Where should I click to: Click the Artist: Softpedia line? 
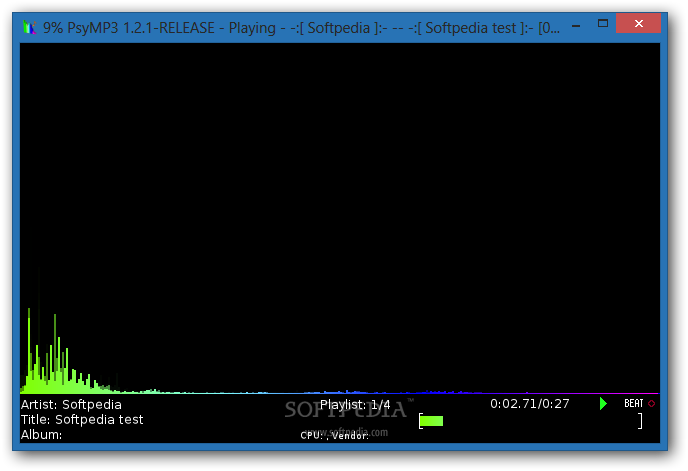coord(71,404)
